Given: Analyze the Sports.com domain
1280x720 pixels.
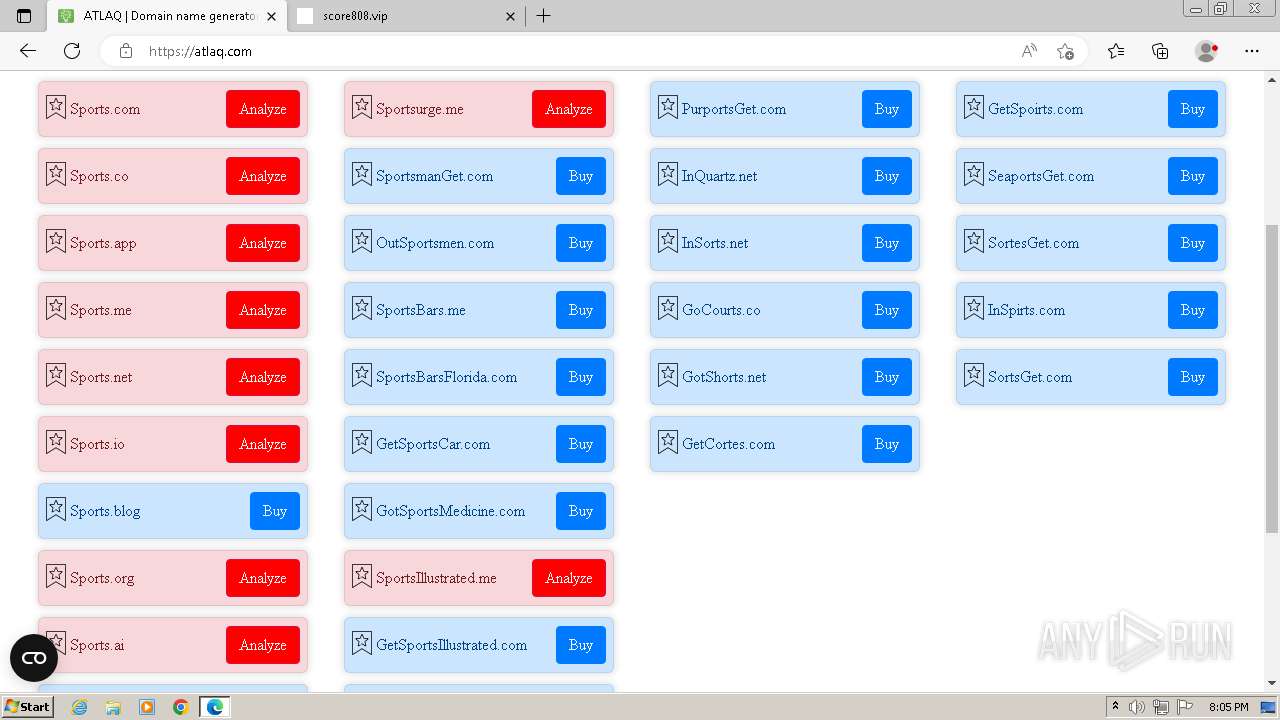Looking at the screenshot, I should 263,109.
